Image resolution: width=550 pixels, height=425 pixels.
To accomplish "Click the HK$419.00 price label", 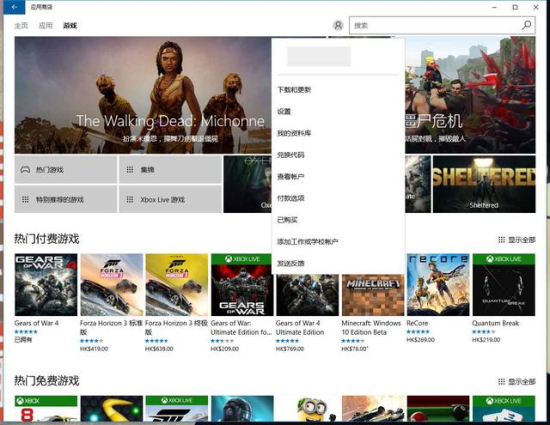I will (94, 349).
